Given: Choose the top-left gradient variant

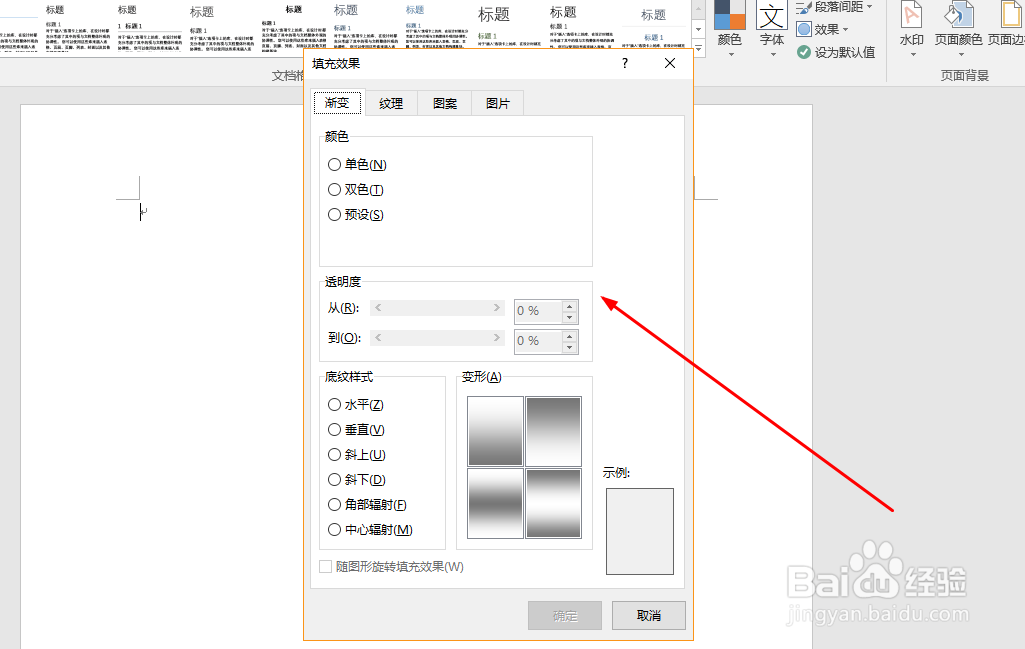Looking at the screenshot, I should [495, 431].
